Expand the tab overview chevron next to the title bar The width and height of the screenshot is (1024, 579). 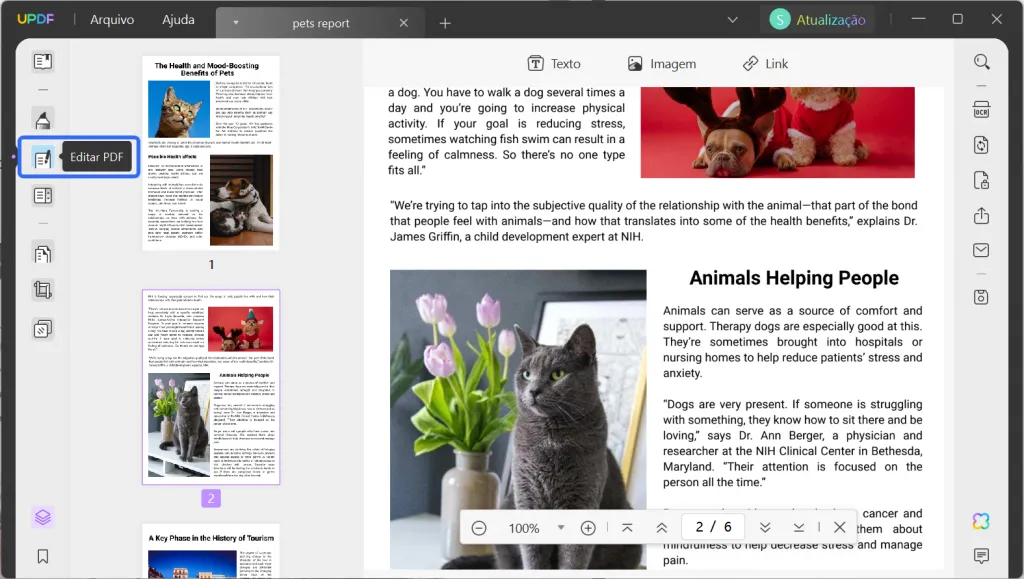point(733,18)
